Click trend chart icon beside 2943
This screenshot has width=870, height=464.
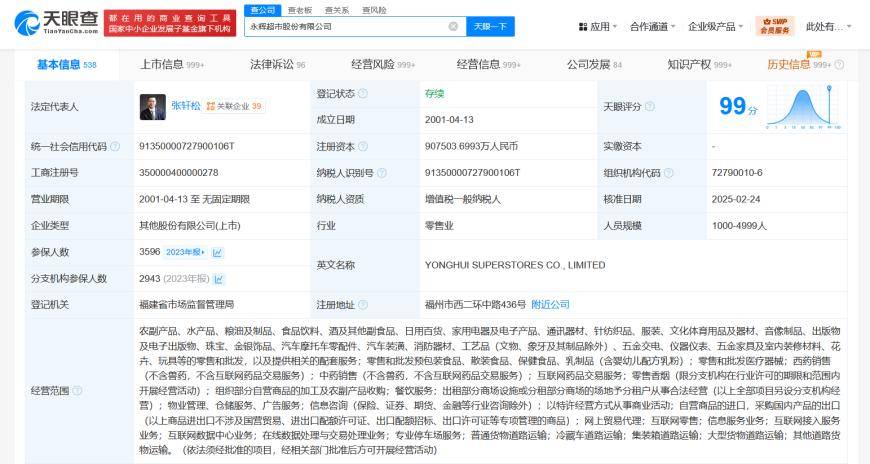pyautogui.click(x=219, y=279)
